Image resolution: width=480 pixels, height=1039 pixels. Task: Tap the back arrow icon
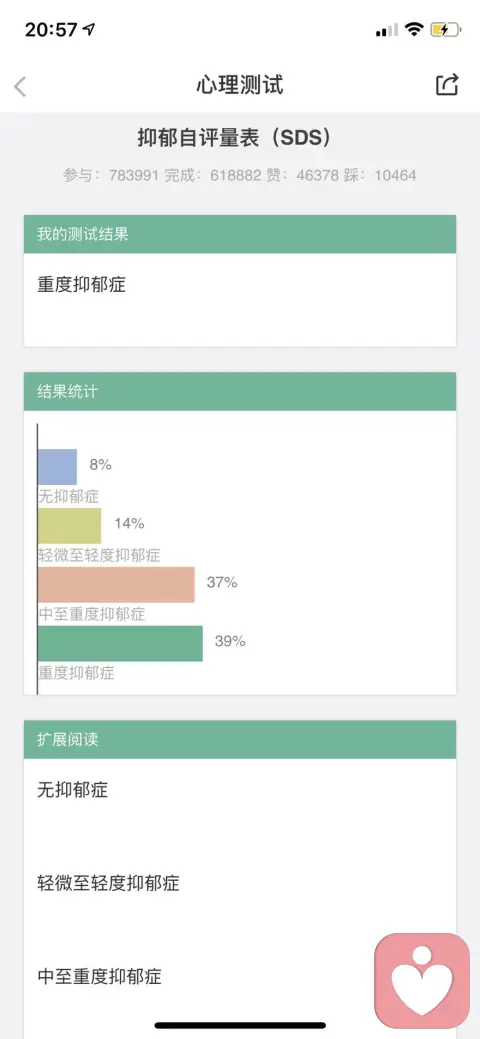coord(20,86)
